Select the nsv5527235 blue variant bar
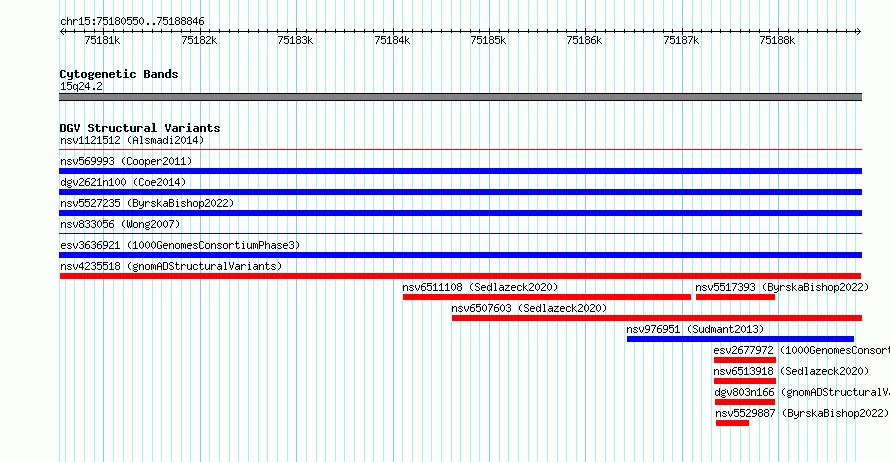The width and height of the screenshot is (890, 462). (460, 213)
